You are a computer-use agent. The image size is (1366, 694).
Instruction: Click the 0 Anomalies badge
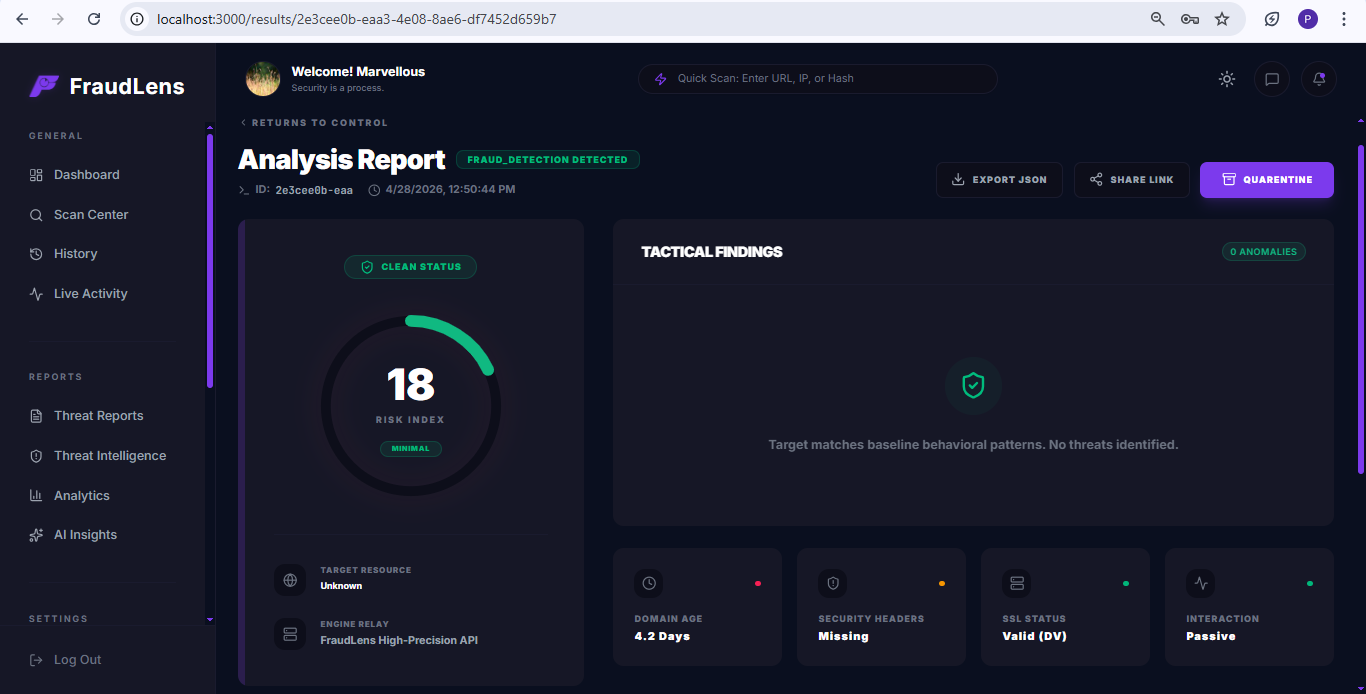click(x=1264, y=252)
